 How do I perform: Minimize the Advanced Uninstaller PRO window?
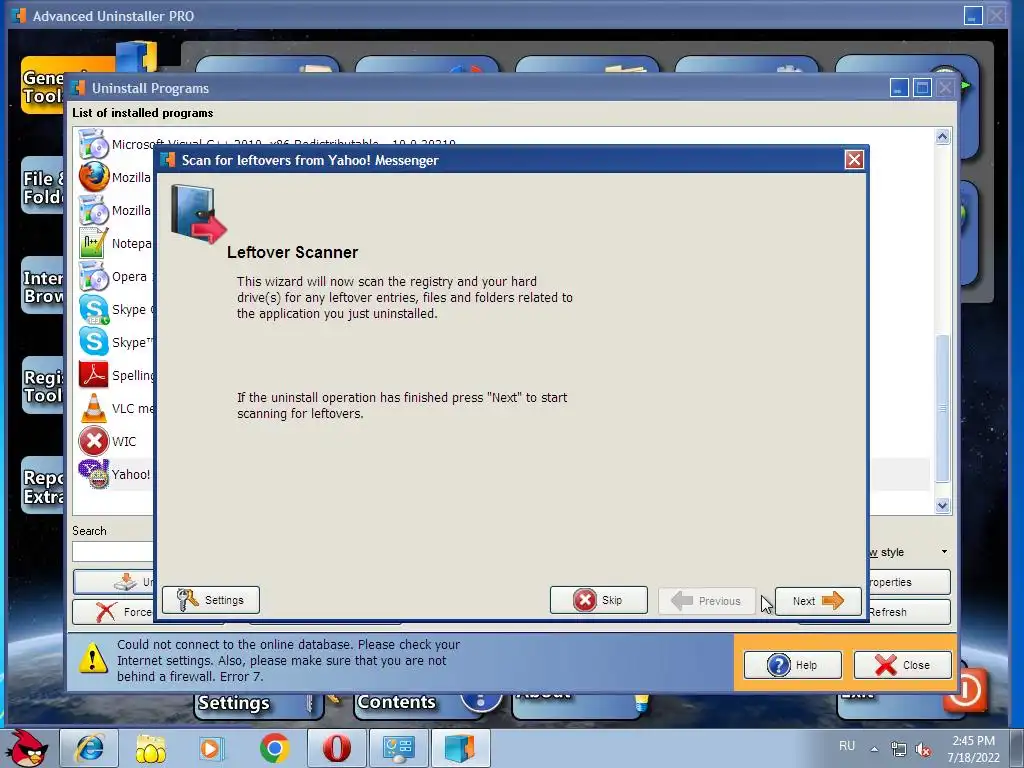[973, 16]
